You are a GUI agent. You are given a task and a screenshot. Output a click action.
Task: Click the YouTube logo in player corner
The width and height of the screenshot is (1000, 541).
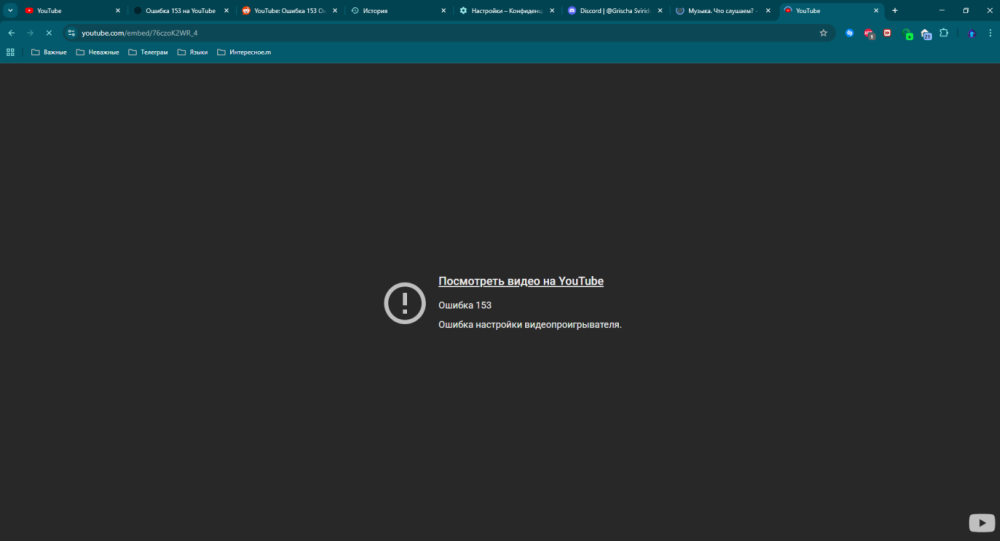(982, 523)
